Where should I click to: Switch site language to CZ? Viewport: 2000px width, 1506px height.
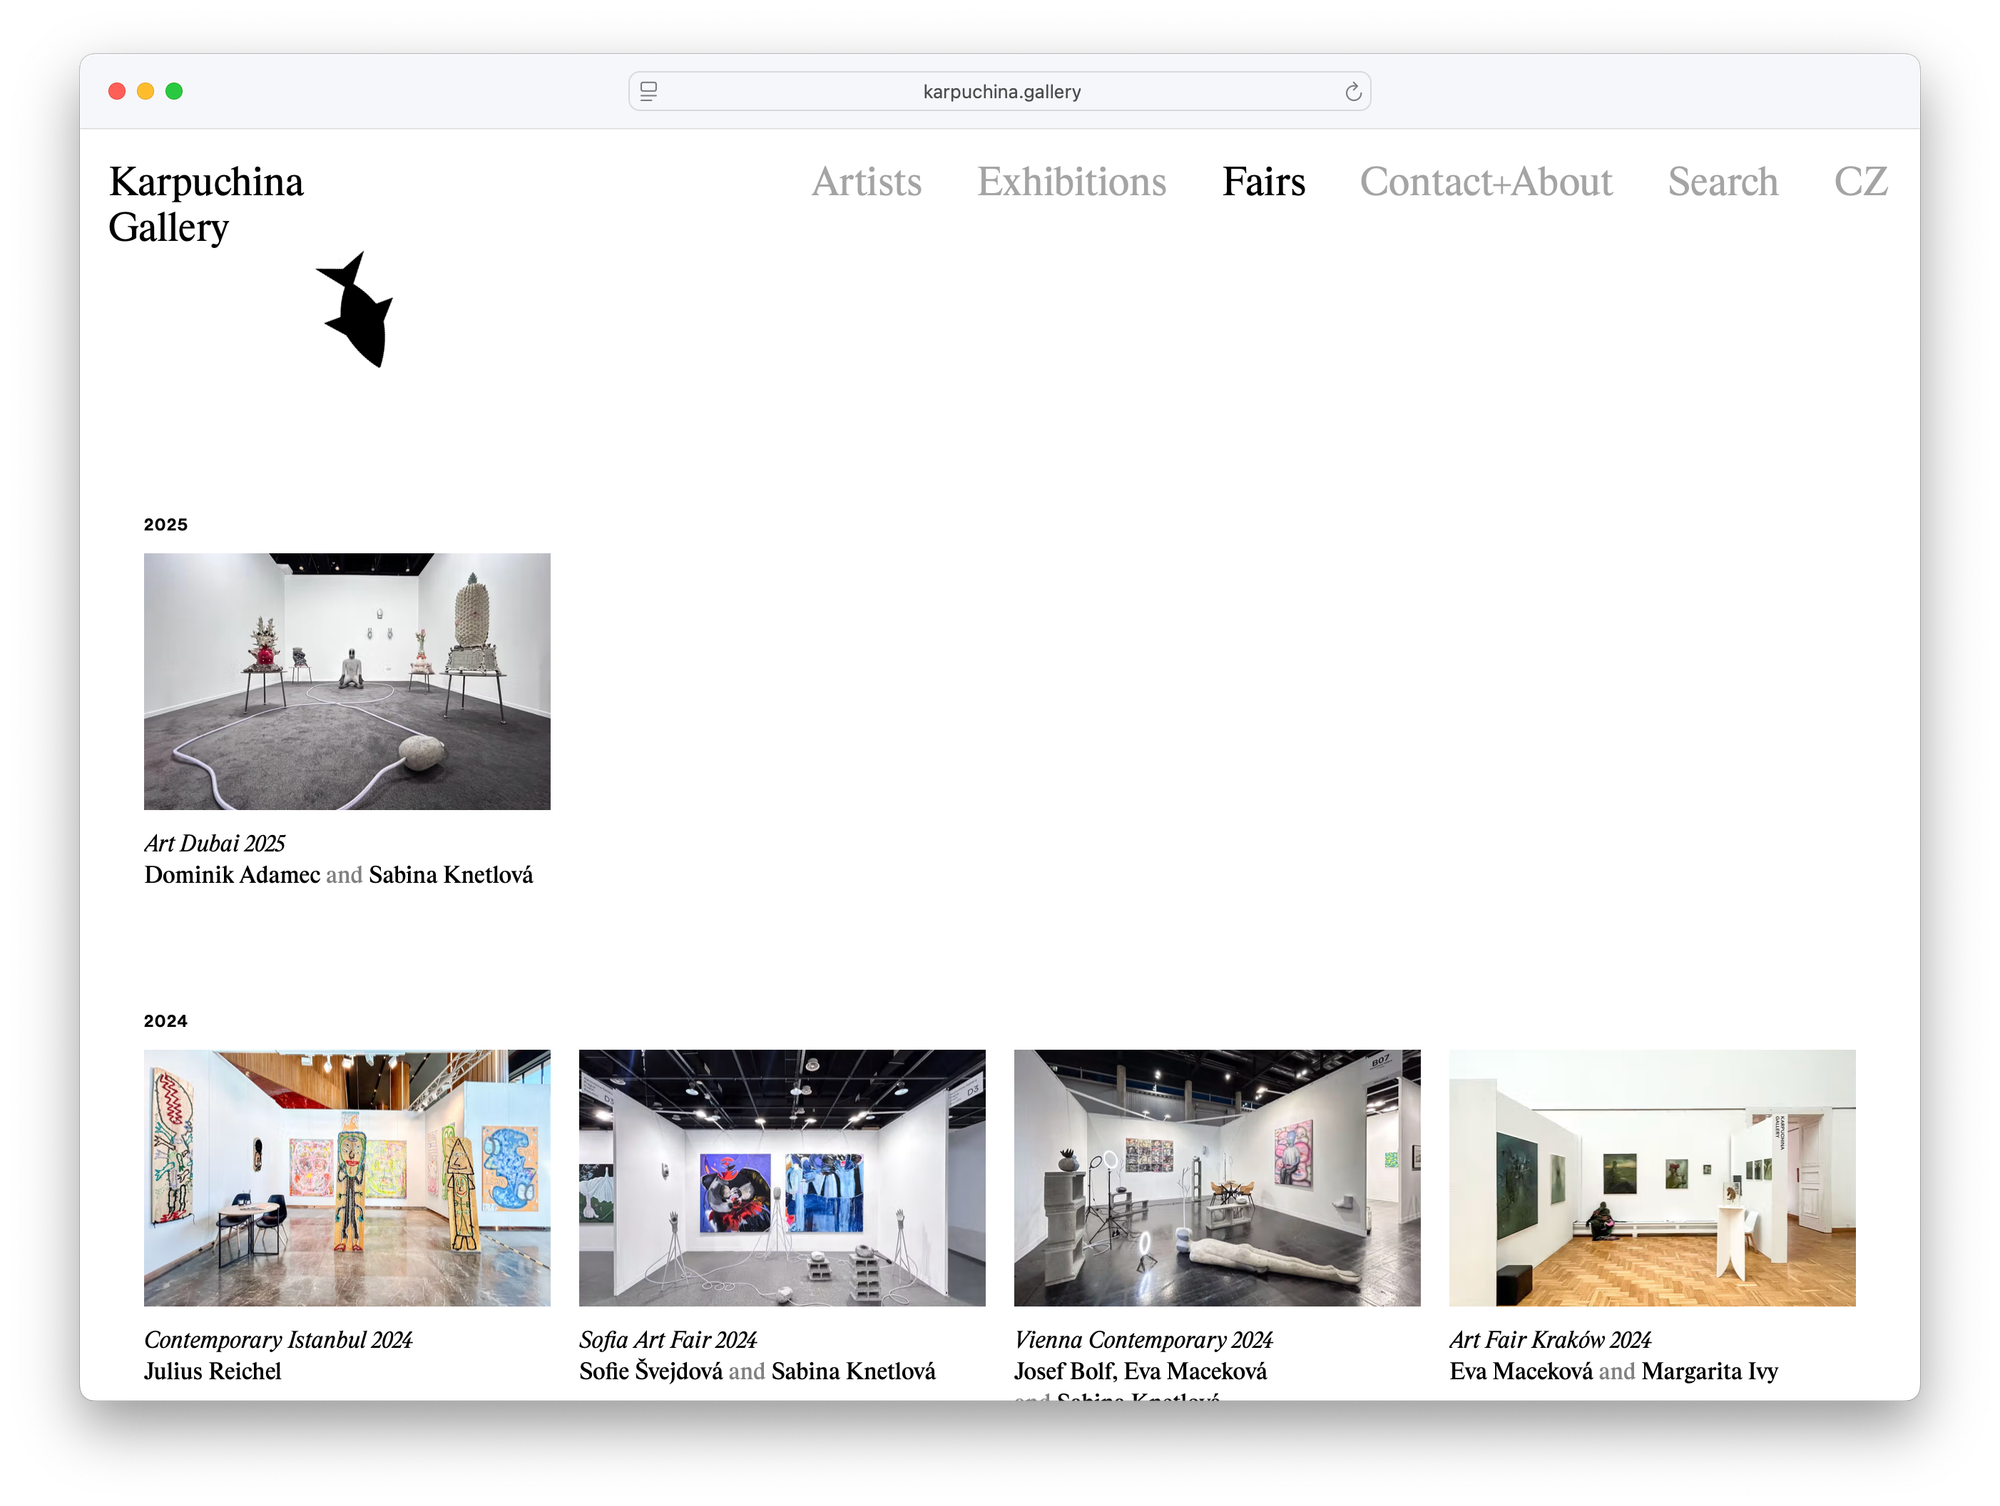[x=1860, y=182]
